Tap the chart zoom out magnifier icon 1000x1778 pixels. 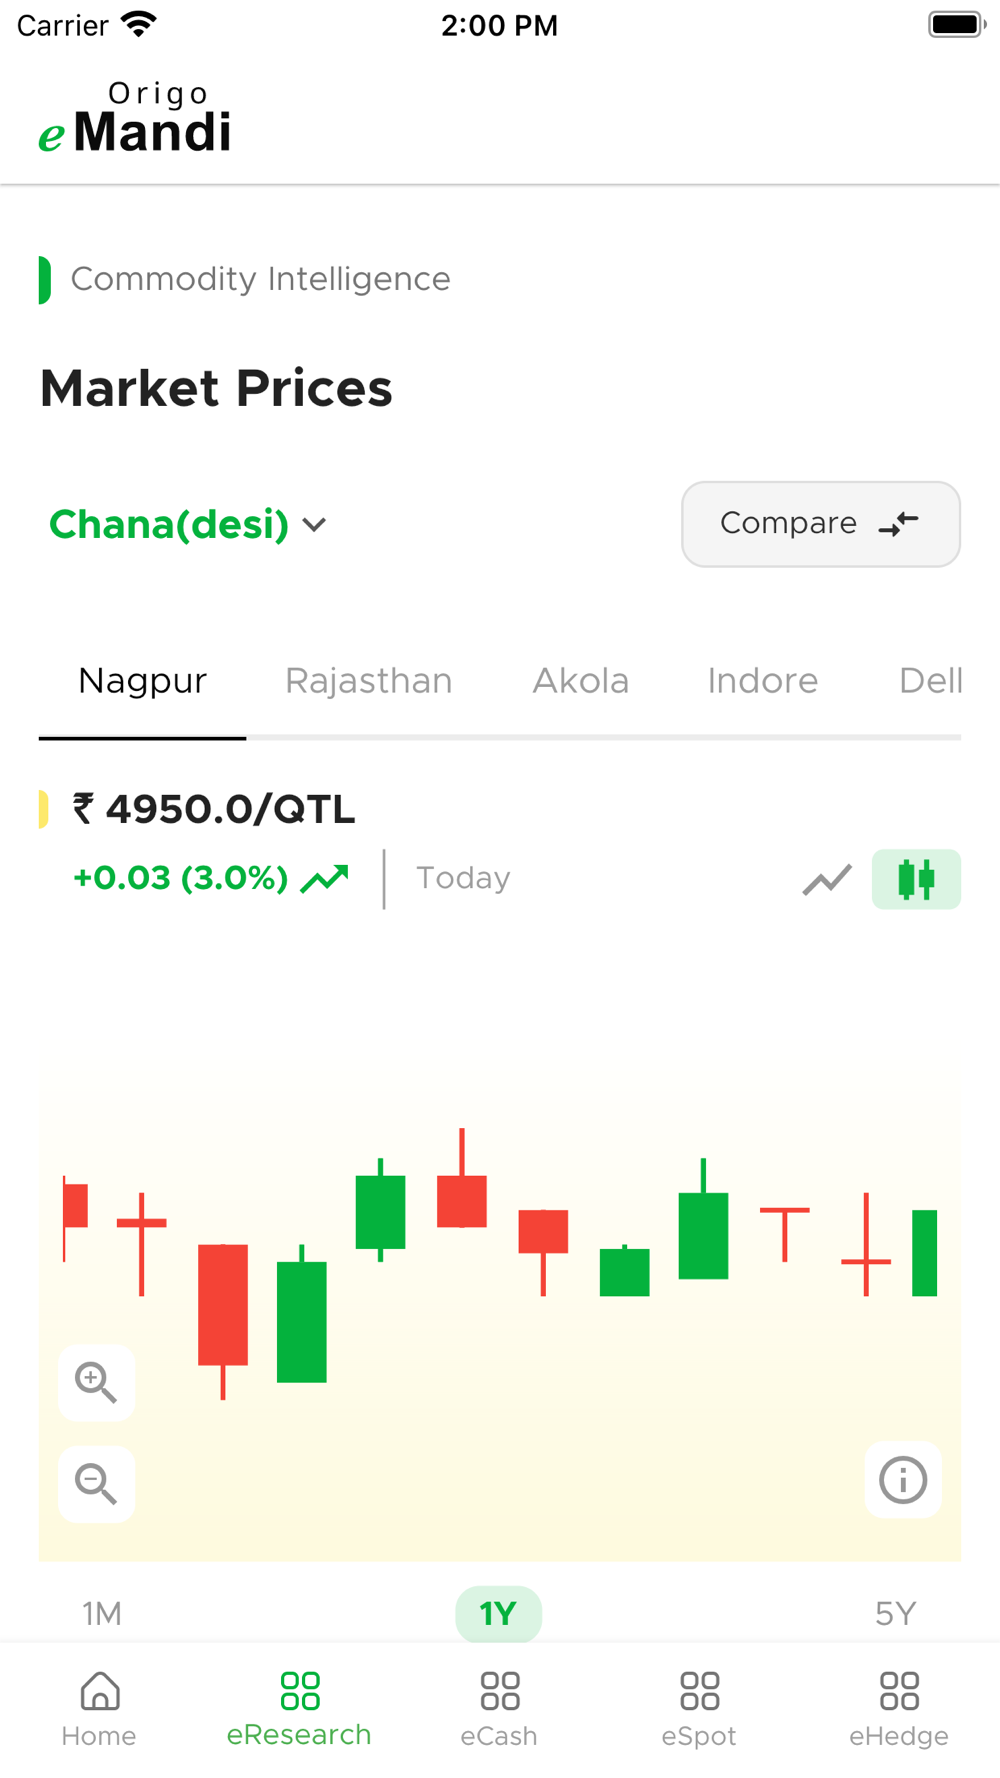(x=96, y=1483)
